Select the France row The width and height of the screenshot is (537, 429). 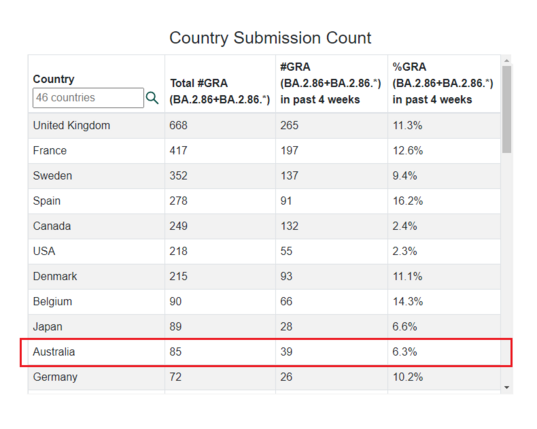click(264, 151)
